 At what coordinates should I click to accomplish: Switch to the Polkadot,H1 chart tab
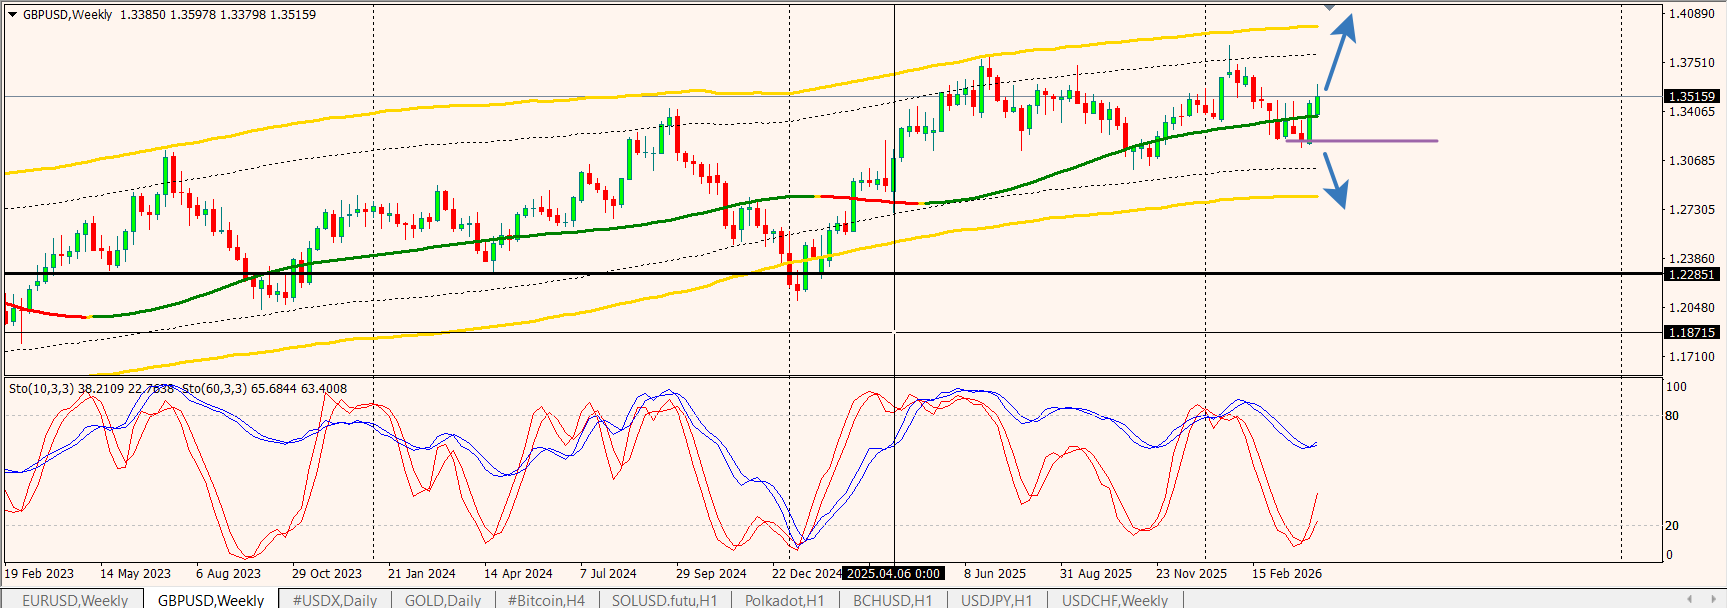(785, 600)
